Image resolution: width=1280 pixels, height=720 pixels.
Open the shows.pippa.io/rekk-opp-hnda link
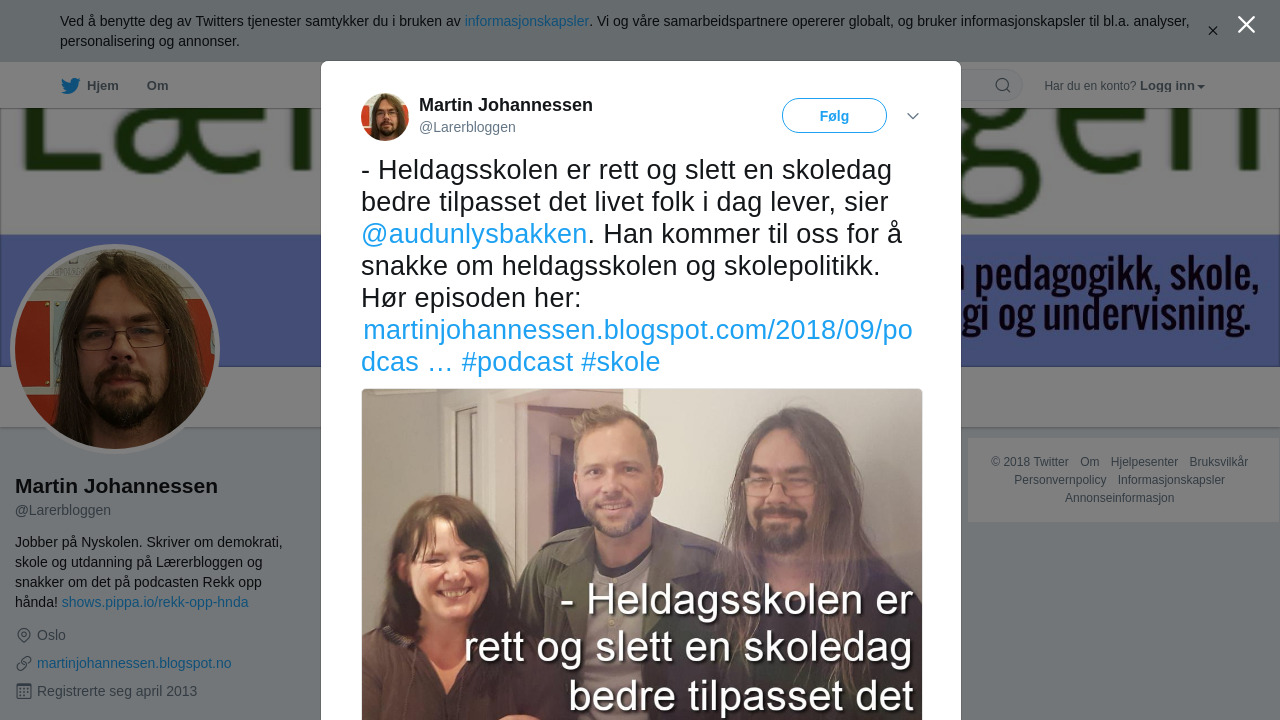(x=155, y=602)
